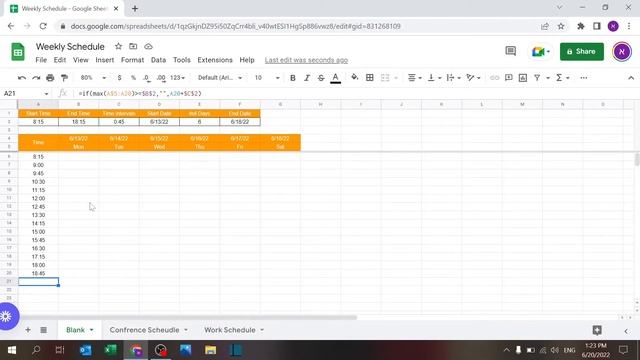The height and width of the screenshot is (360, 640).
Task: Print the spreadsheet
Action: click(50, 78)
